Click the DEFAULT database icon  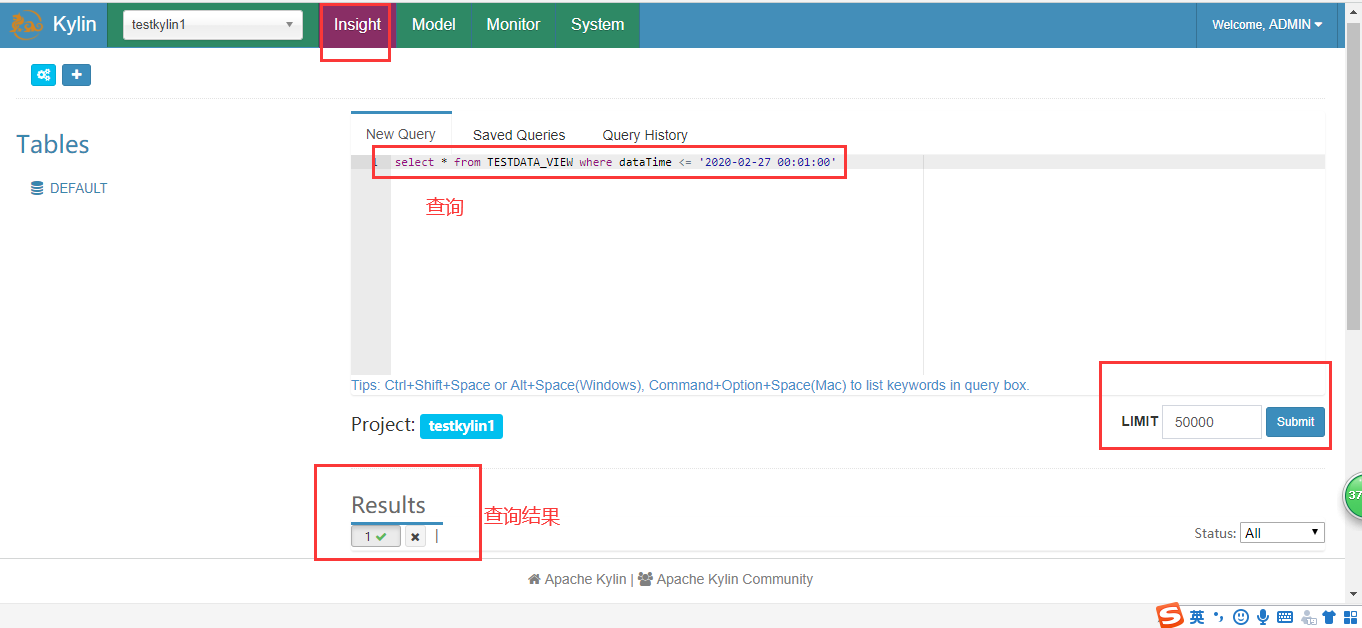point(37,188)
